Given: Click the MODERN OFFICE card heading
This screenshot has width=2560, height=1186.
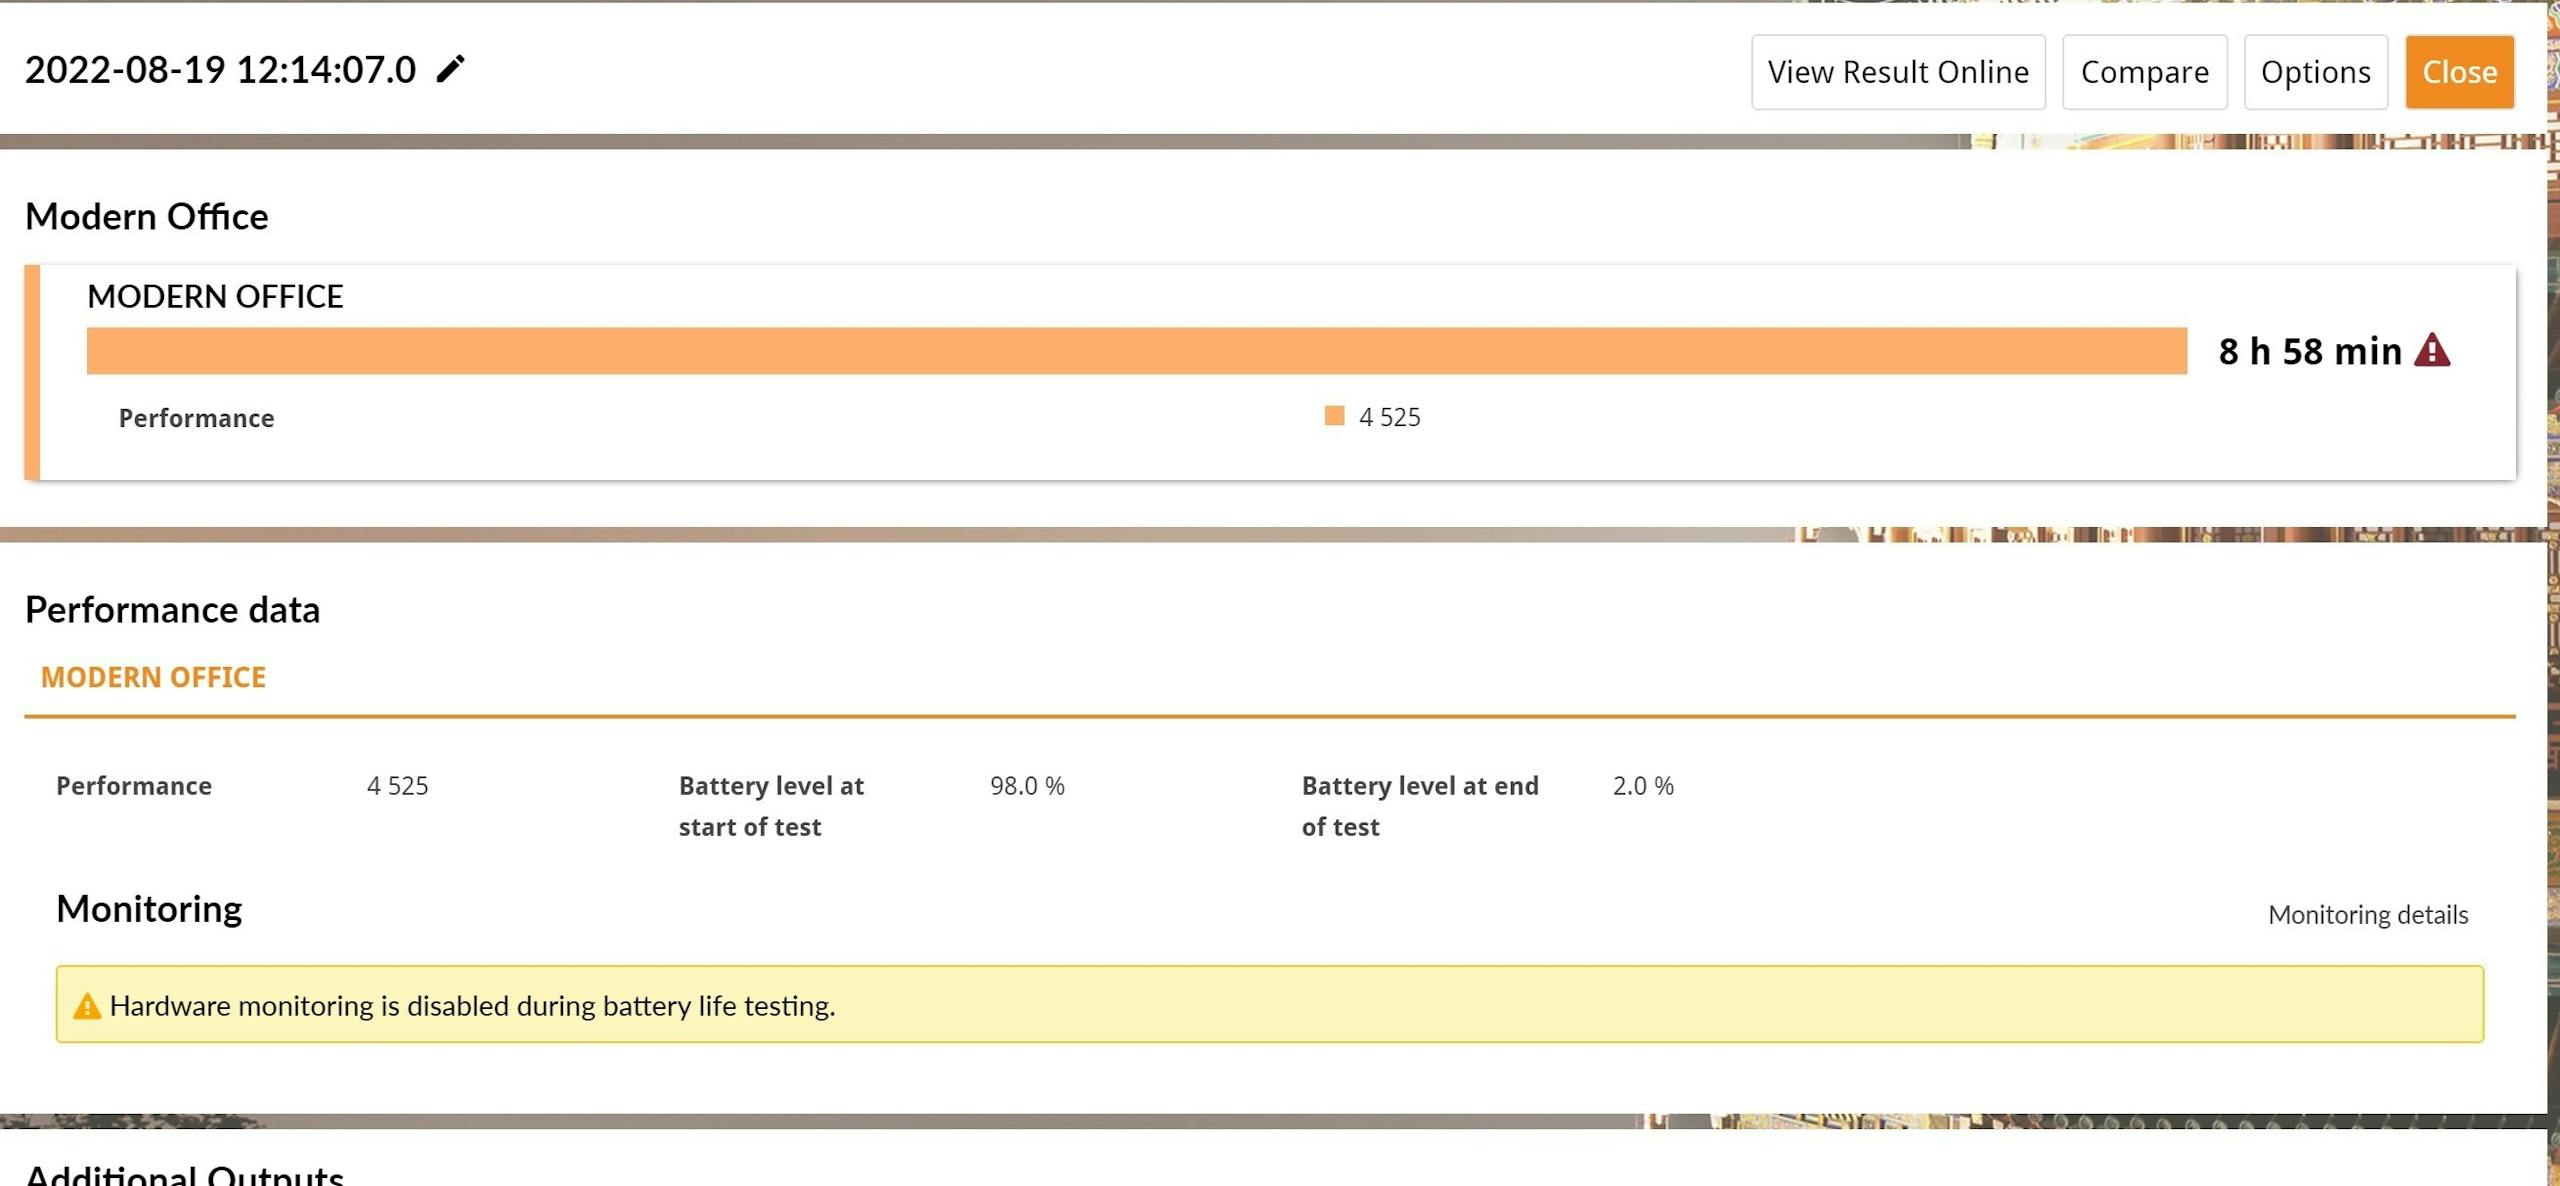Looking at the screenshot, I should [x=215, y=296].
